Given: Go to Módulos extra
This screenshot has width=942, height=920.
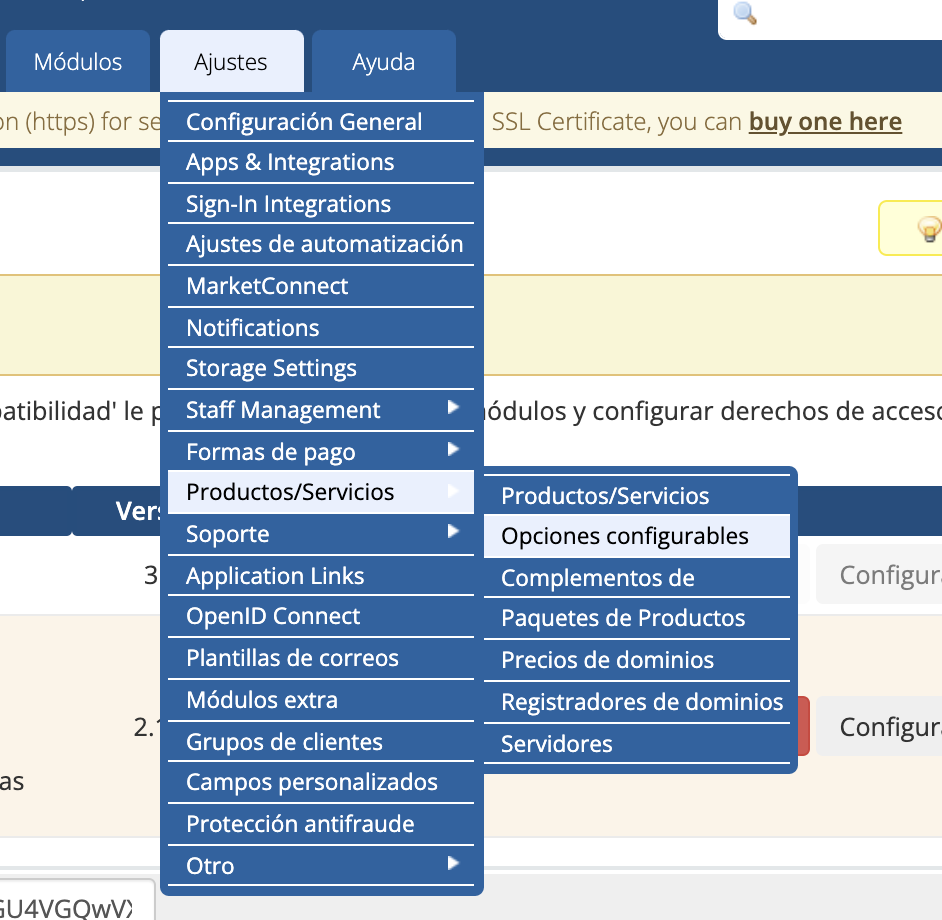Looking at the screenshot, I should point(321,700).
